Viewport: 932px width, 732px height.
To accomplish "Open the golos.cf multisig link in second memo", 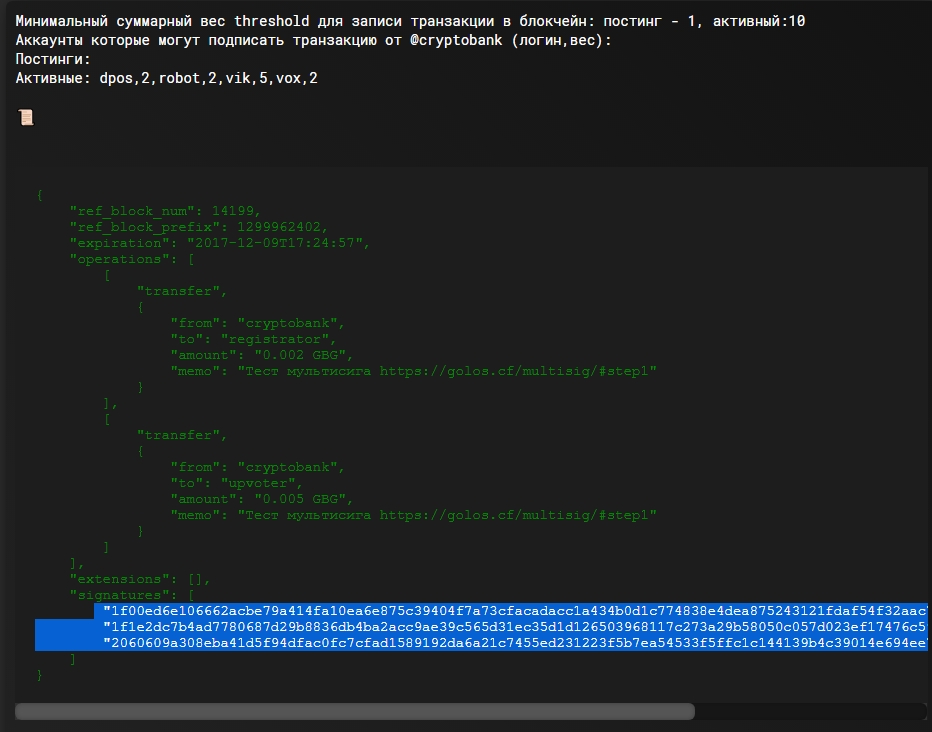I will (x=518, y=515).
